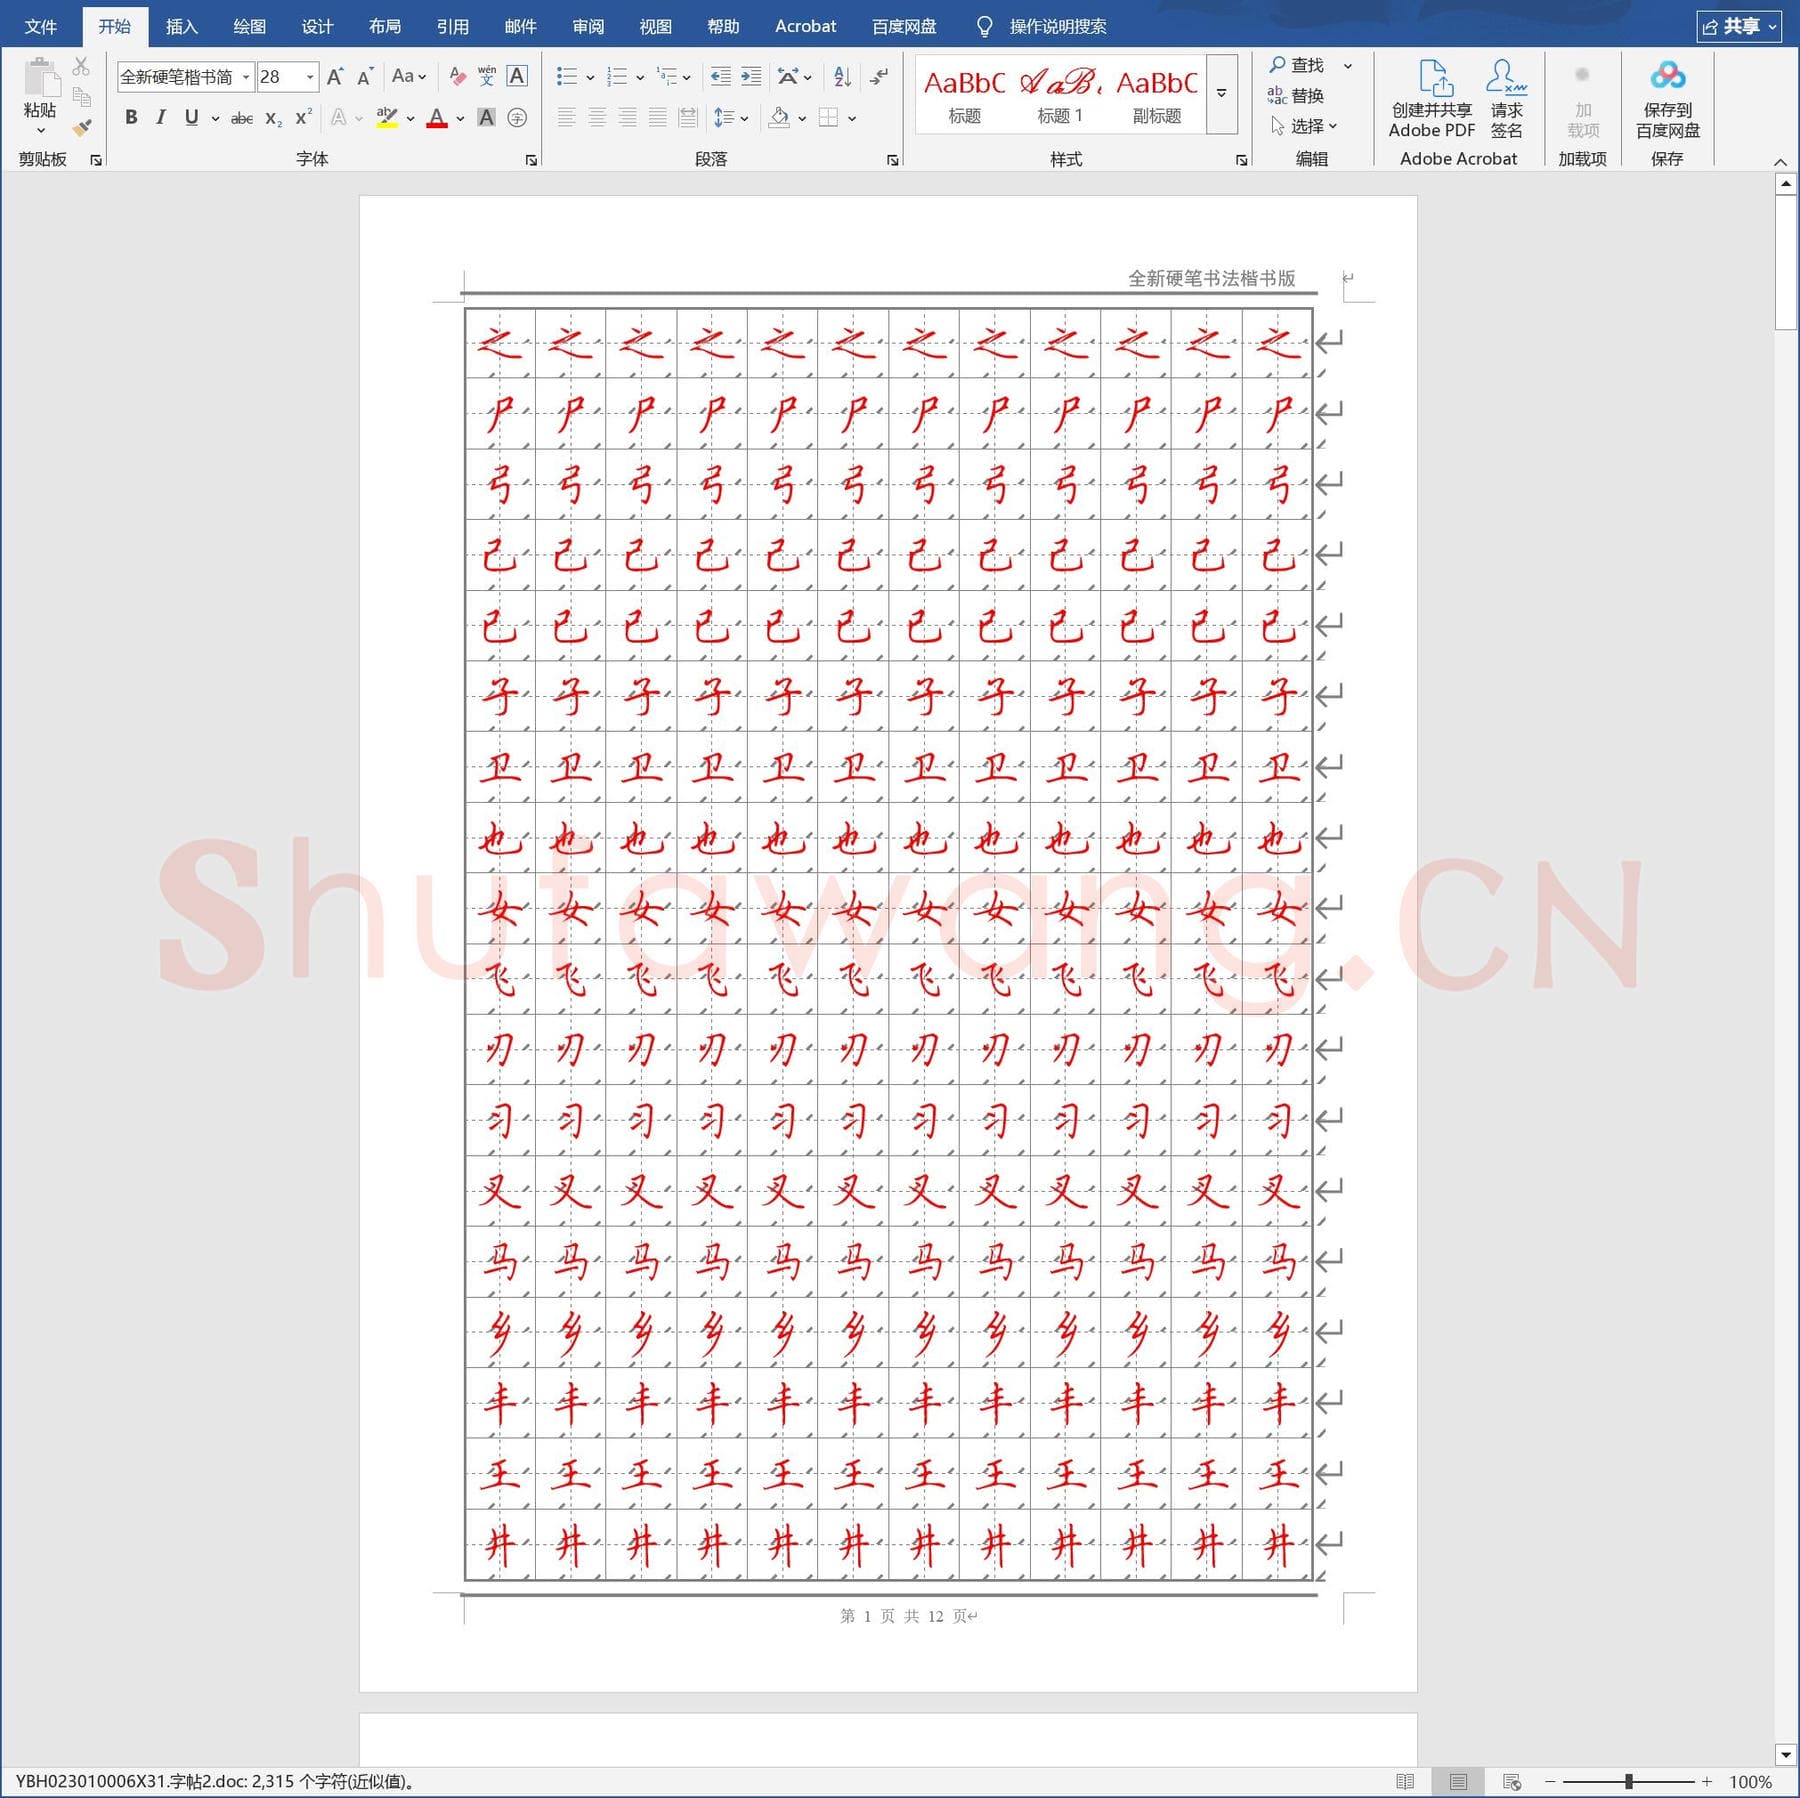Click the Clear Formatting eraser icon
This screenshot has width=1800, height=1798.
tap(457, 77)
